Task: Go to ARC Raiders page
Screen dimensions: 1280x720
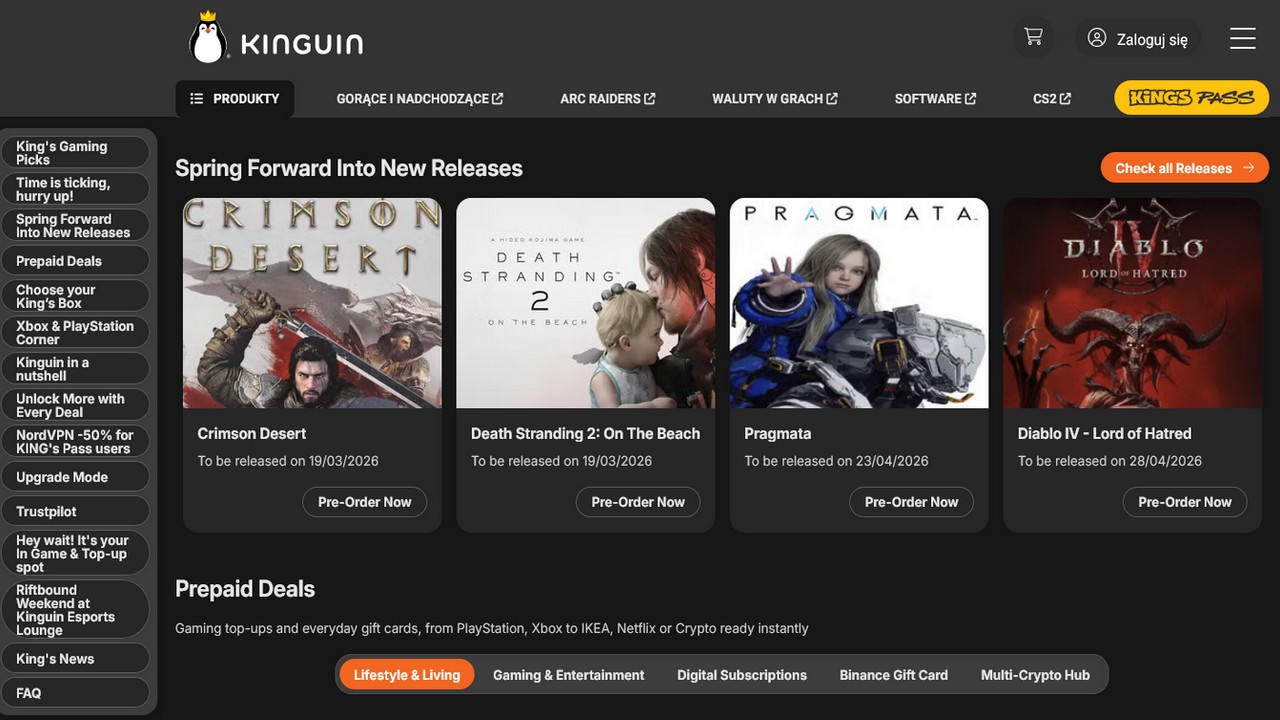Action: pyautogui.click(x=607, y=98)
